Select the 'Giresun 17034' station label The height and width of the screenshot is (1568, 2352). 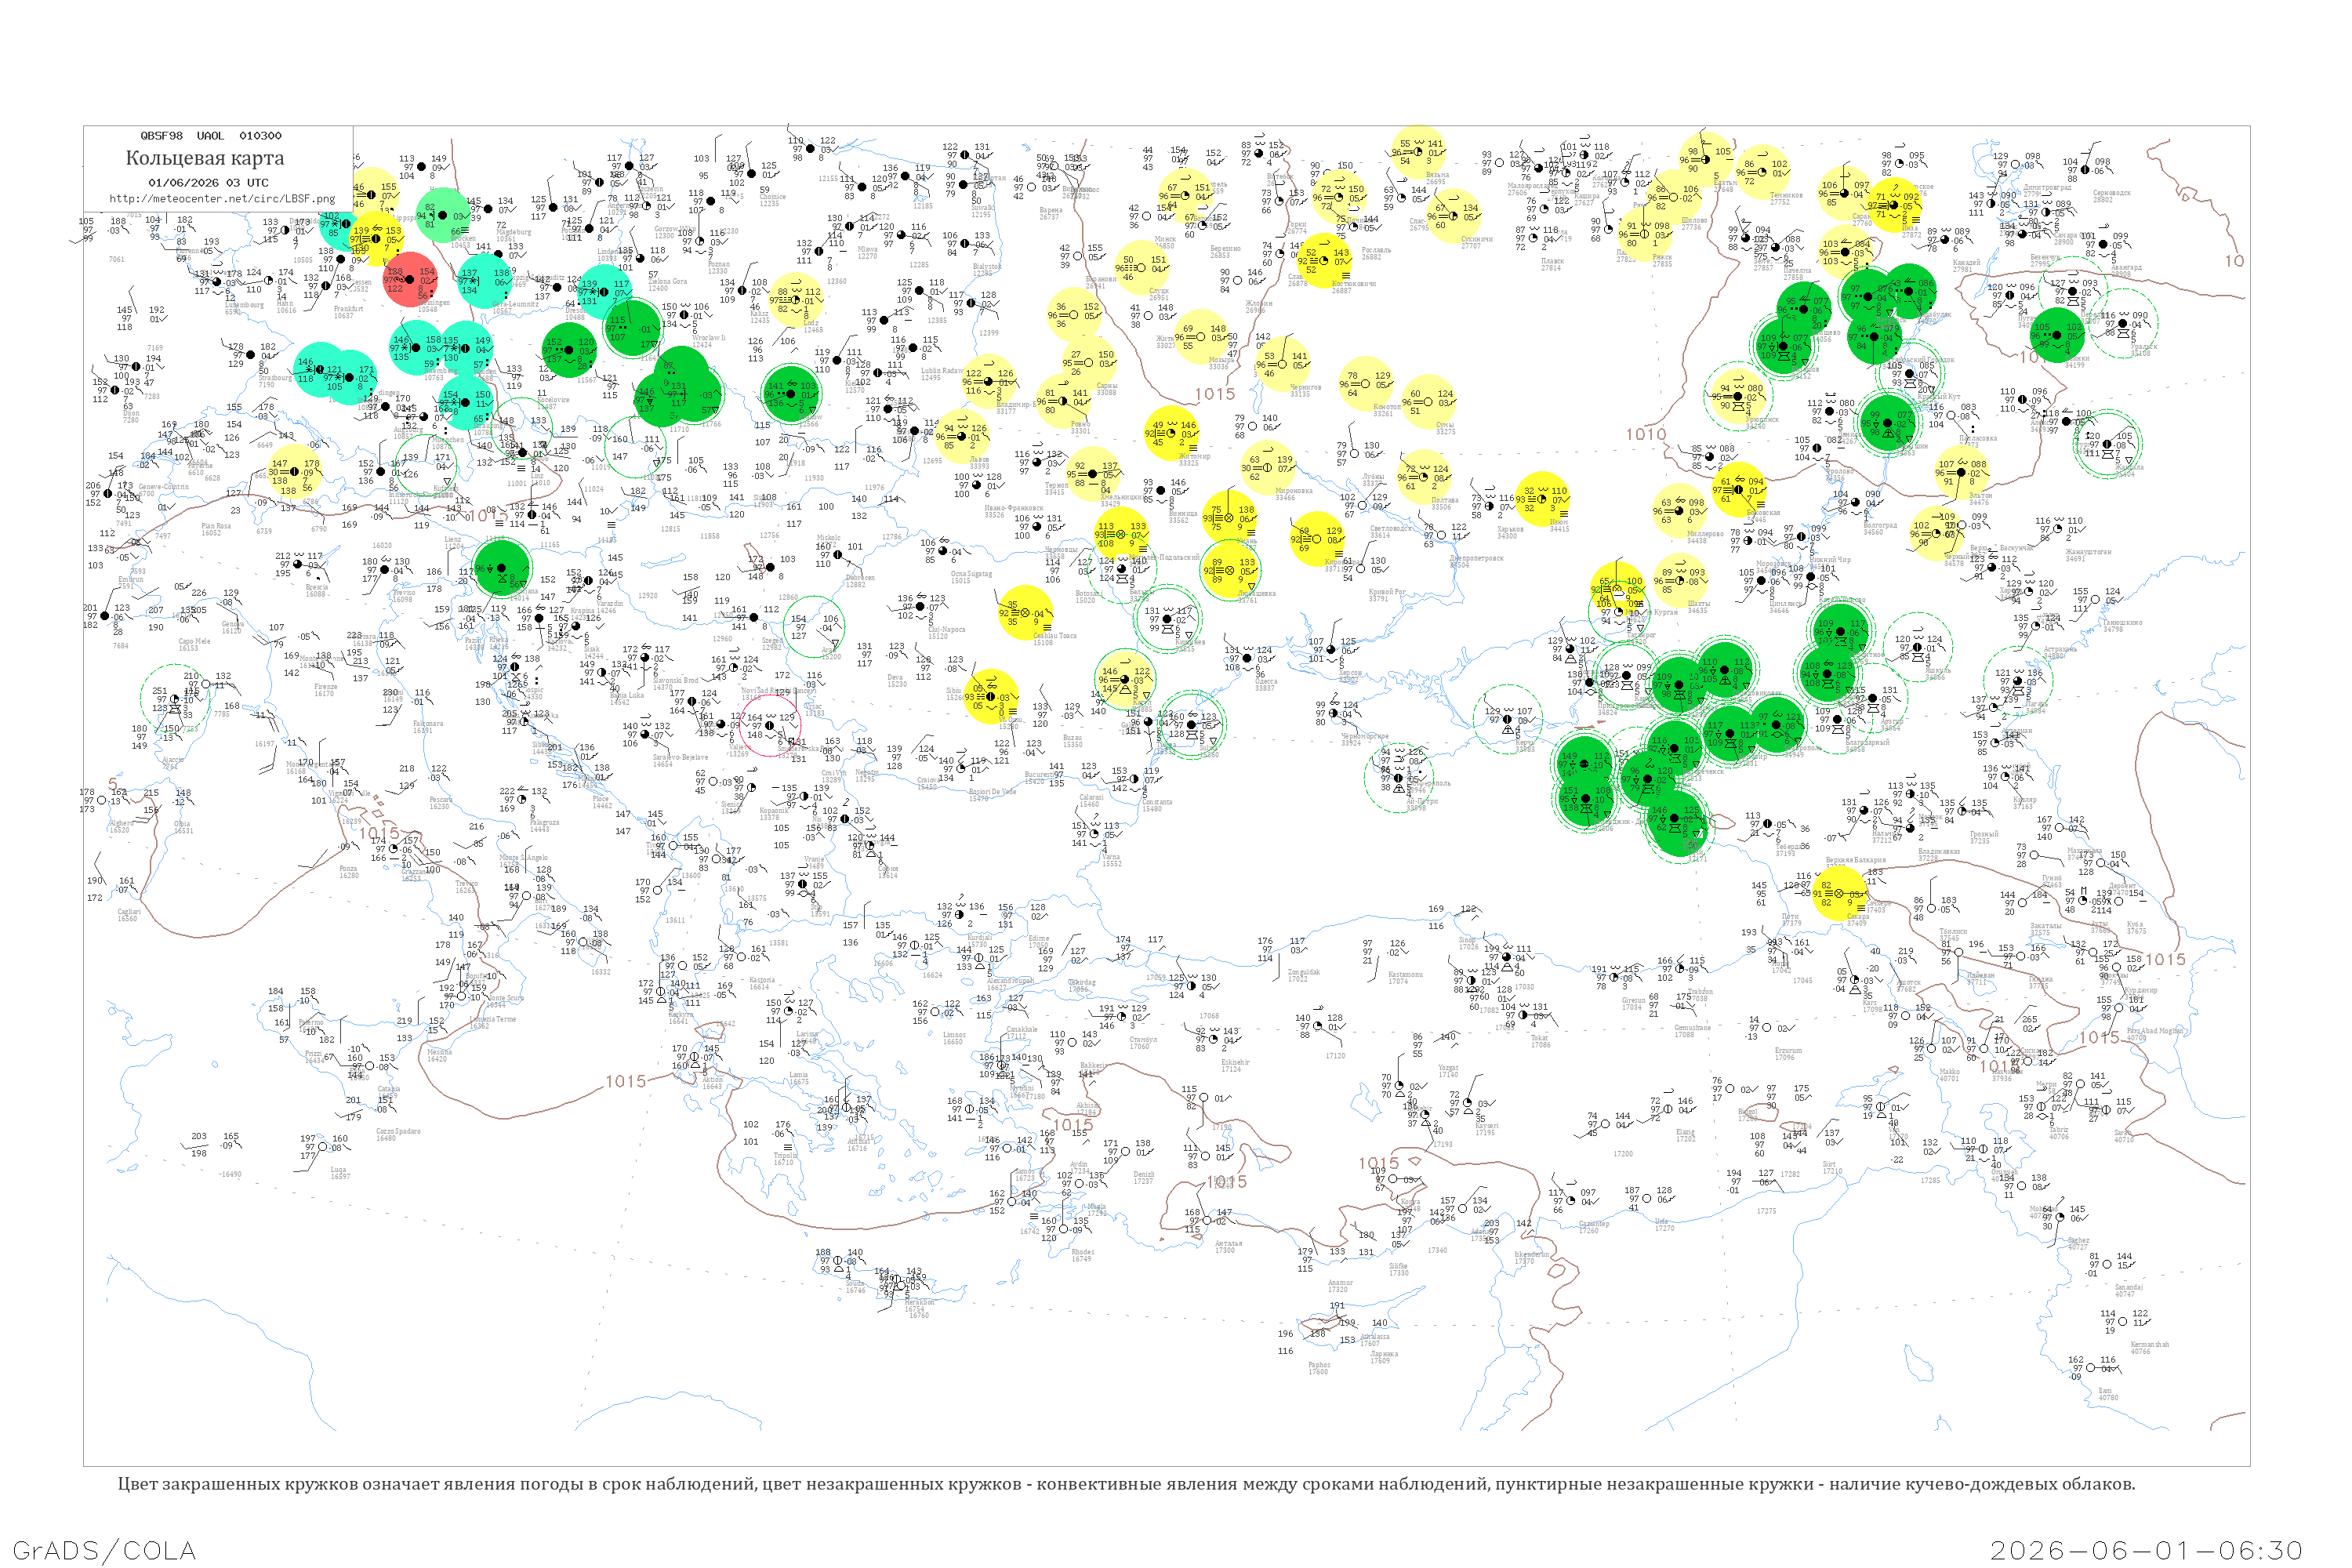tap(1633, 1004)
